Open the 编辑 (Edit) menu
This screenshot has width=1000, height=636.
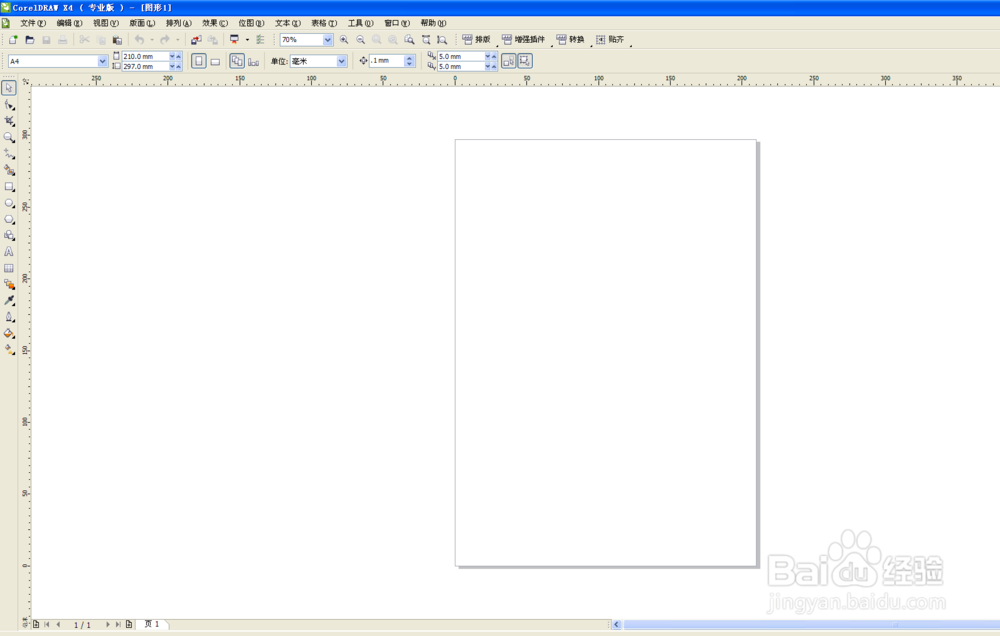[x=69, y=23]
